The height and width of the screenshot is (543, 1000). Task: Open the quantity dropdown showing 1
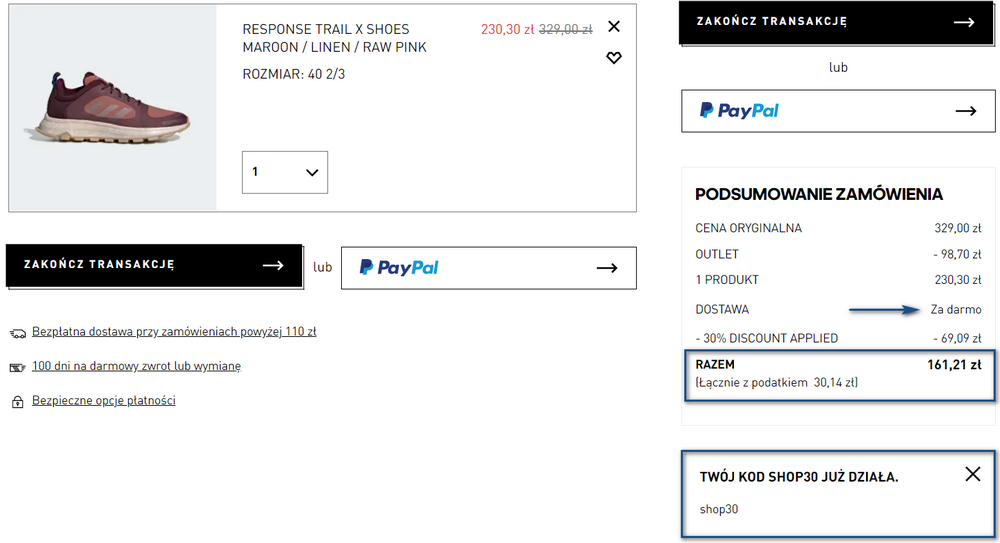point(284,172)
